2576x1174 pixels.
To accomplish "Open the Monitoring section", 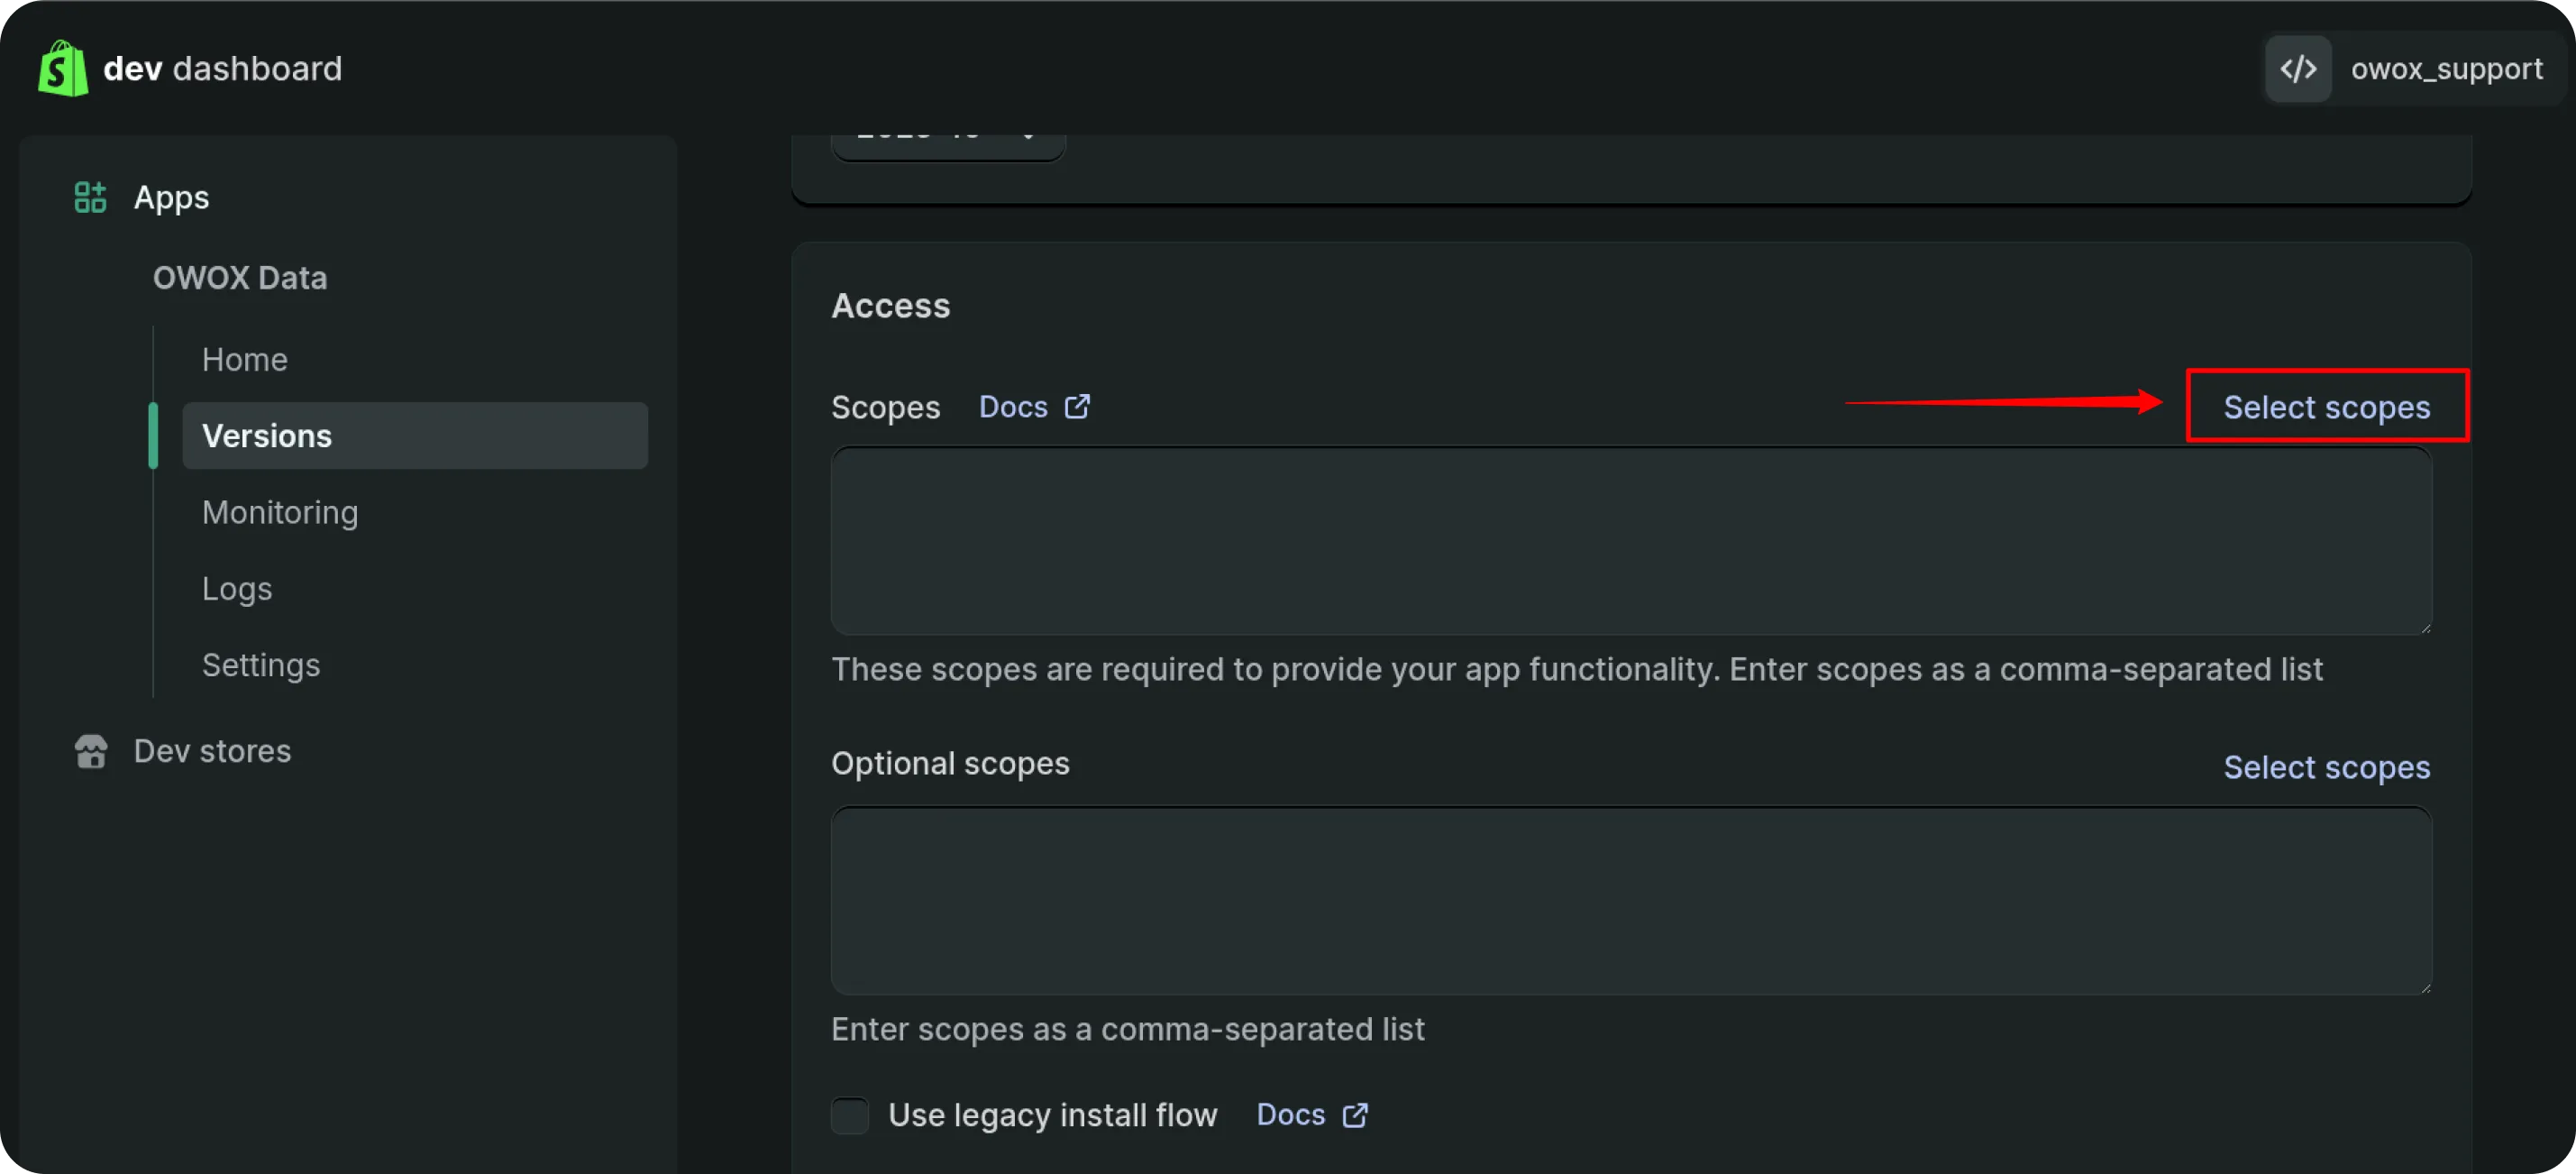I will point(280,512).
